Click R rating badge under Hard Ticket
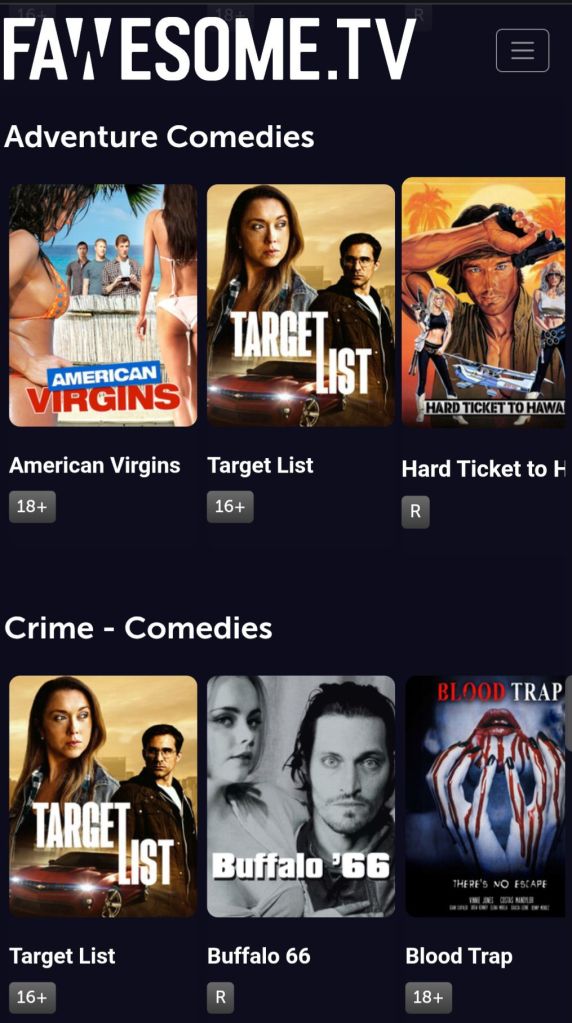Image resolution: width=572 pixels, height=1023 pixels. [415, 512]
